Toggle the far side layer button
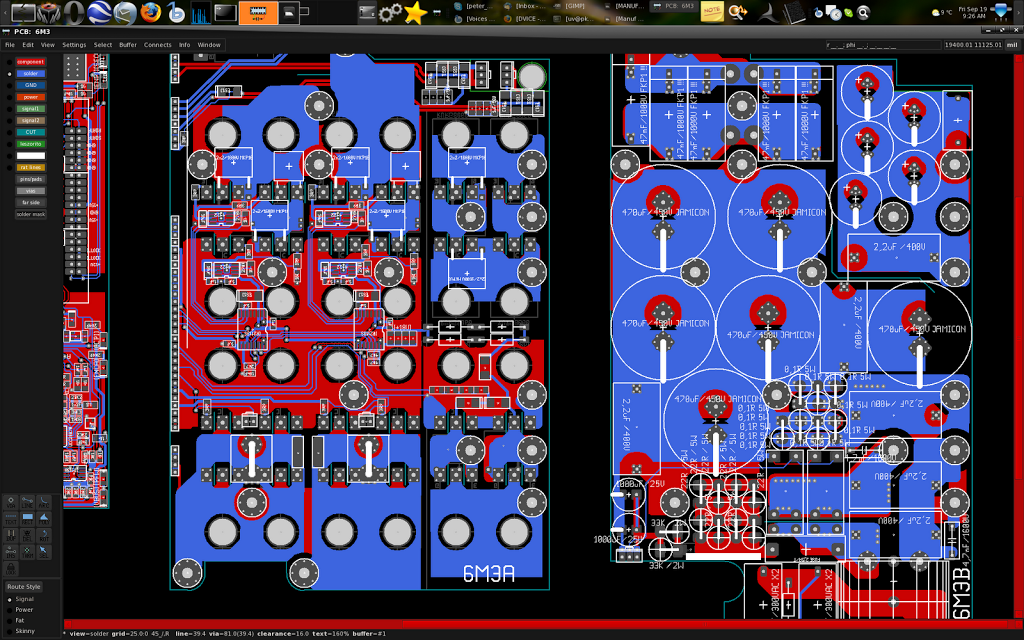 click(x=31, y=202)
